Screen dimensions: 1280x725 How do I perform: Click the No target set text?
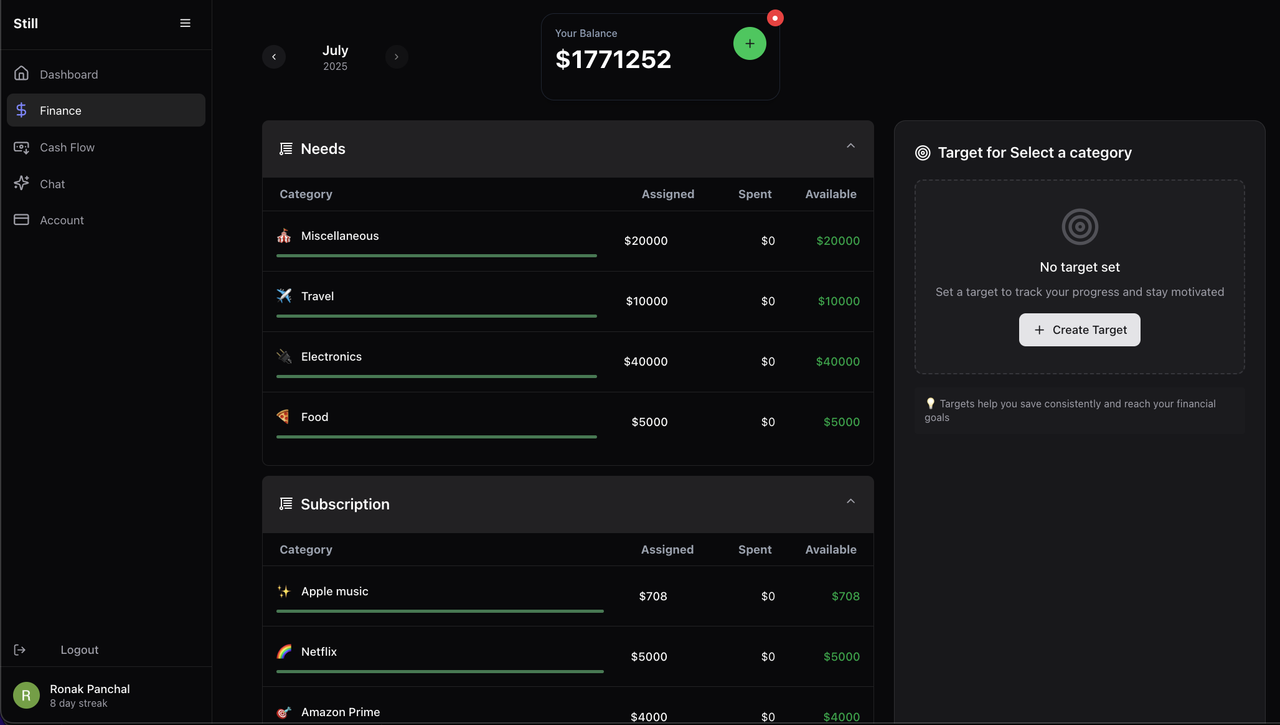click(1080, 267)
